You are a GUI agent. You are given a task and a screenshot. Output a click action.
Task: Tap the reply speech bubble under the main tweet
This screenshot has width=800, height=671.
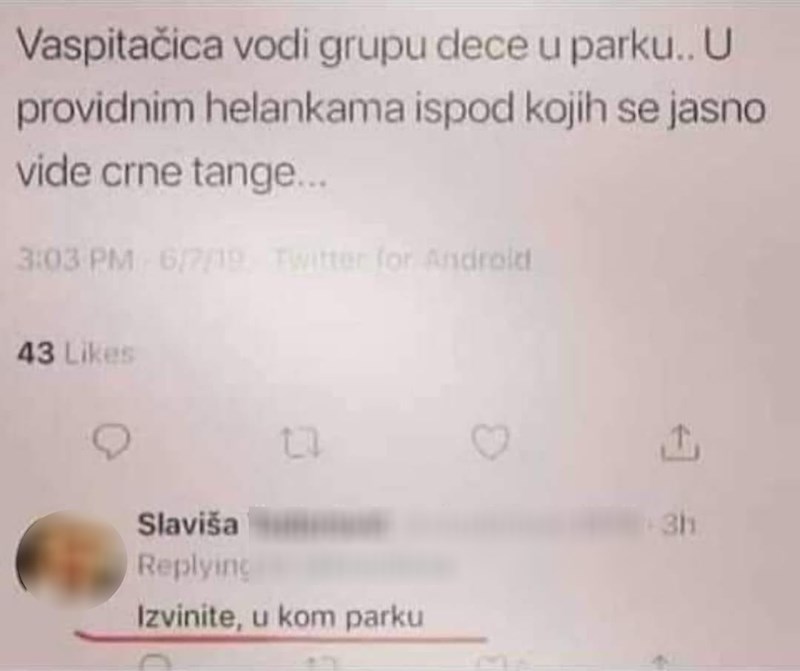click(x=111, y=442)
